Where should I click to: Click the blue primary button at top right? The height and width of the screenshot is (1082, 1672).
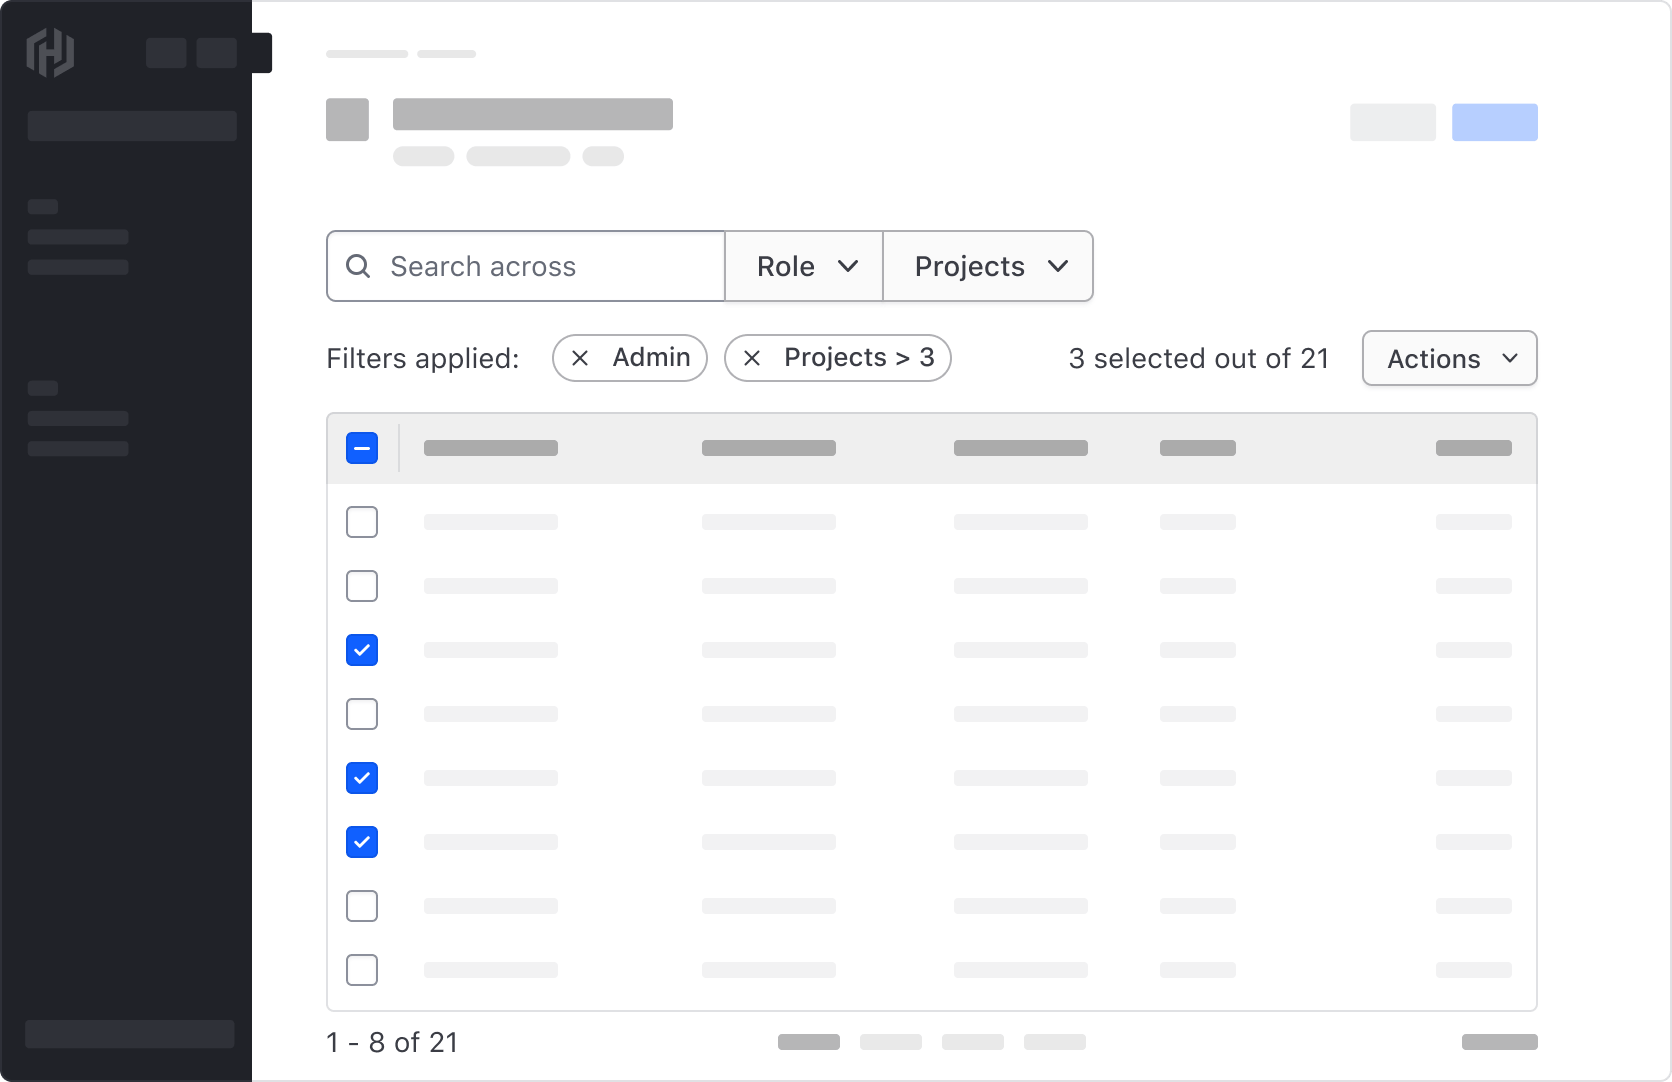(x=1495, y=122)
